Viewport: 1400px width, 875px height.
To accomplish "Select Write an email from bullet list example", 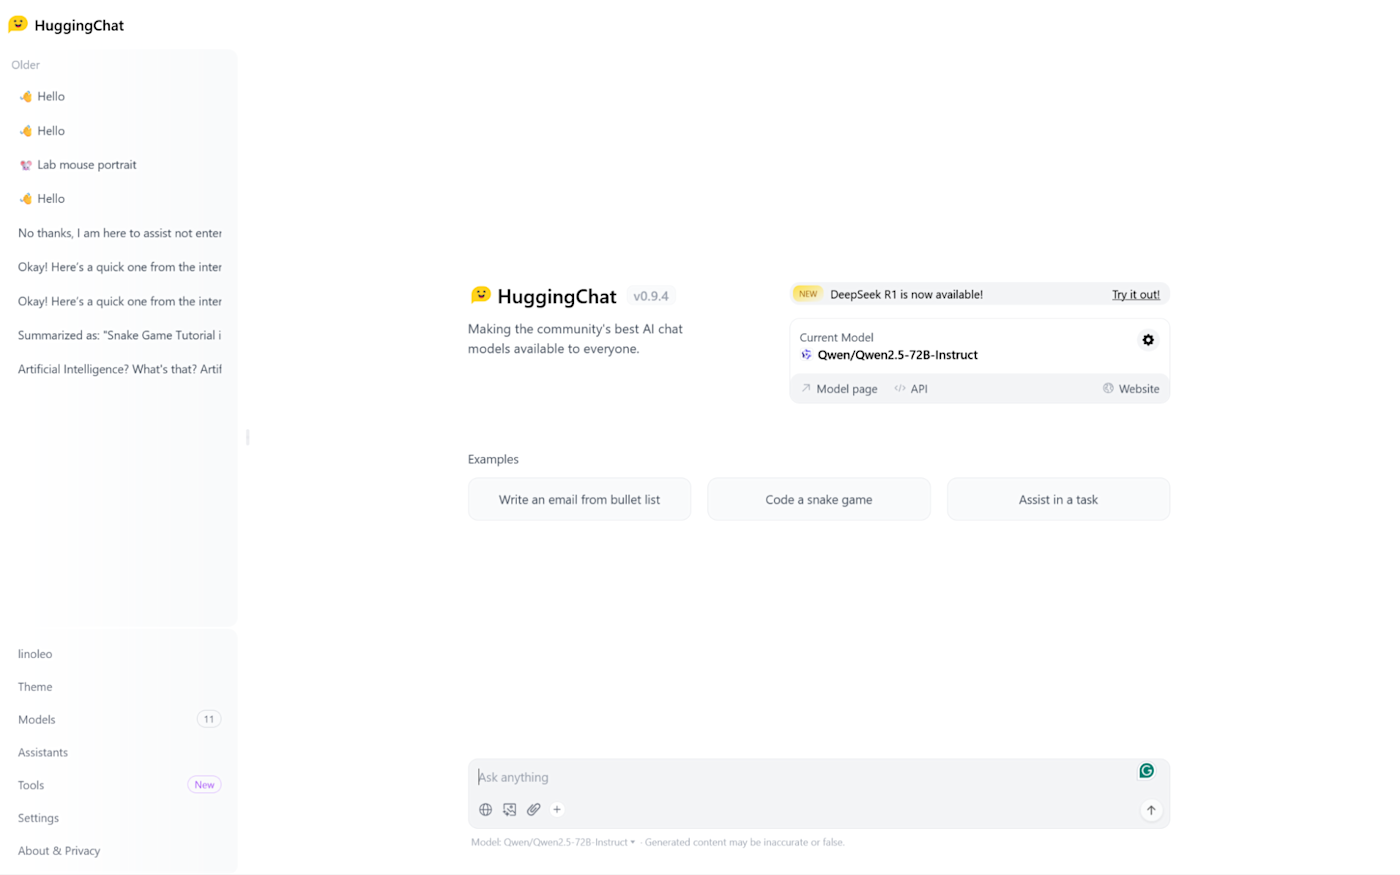I will coord(579,499).
